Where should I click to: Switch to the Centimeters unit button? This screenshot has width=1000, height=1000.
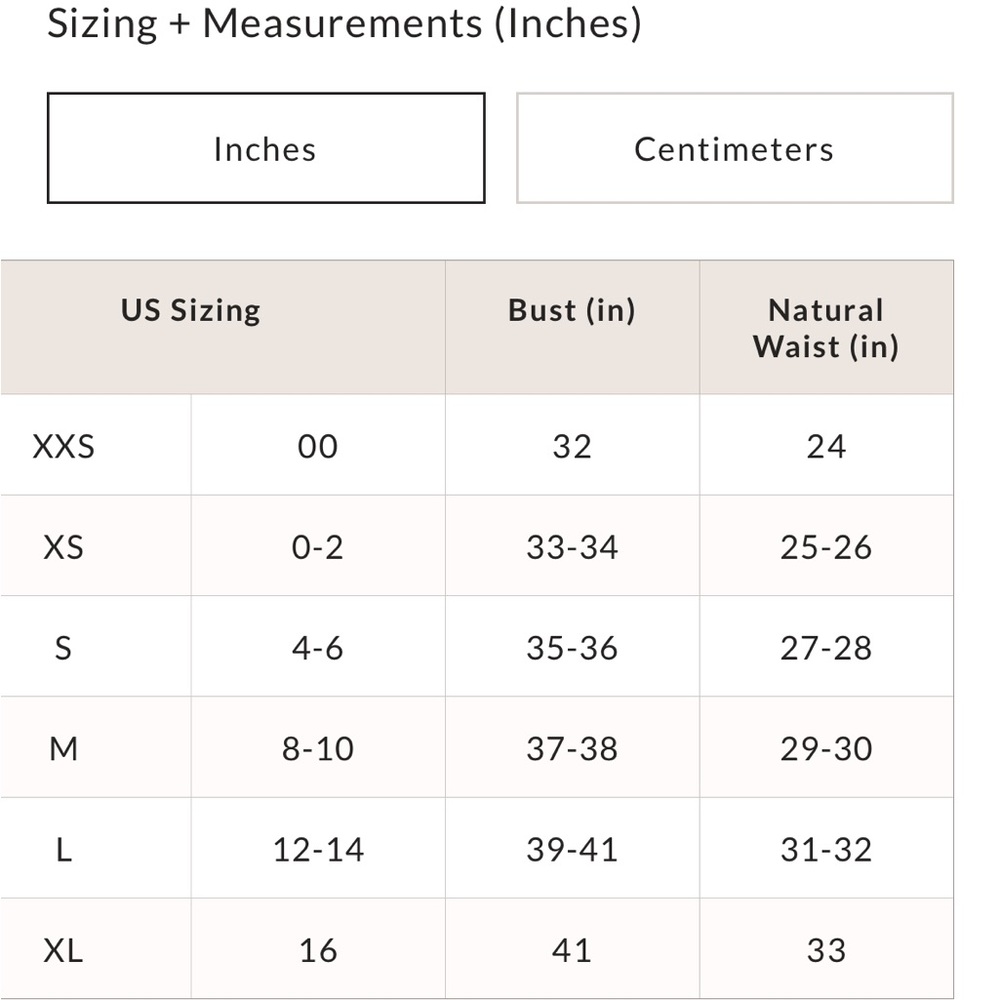[735, 148]
